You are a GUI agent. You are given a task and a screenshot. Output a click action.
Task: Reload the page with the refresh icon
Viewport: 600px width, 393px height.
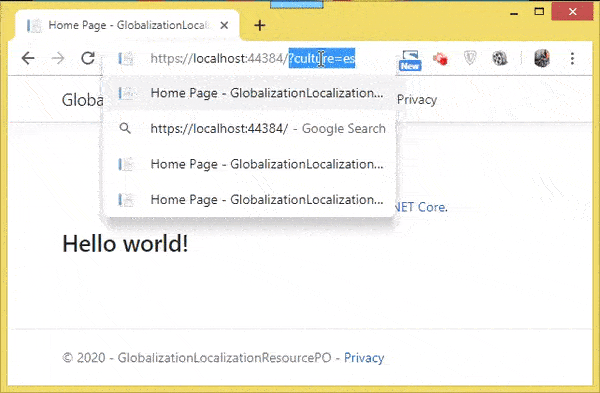click(x=88, y=58)
